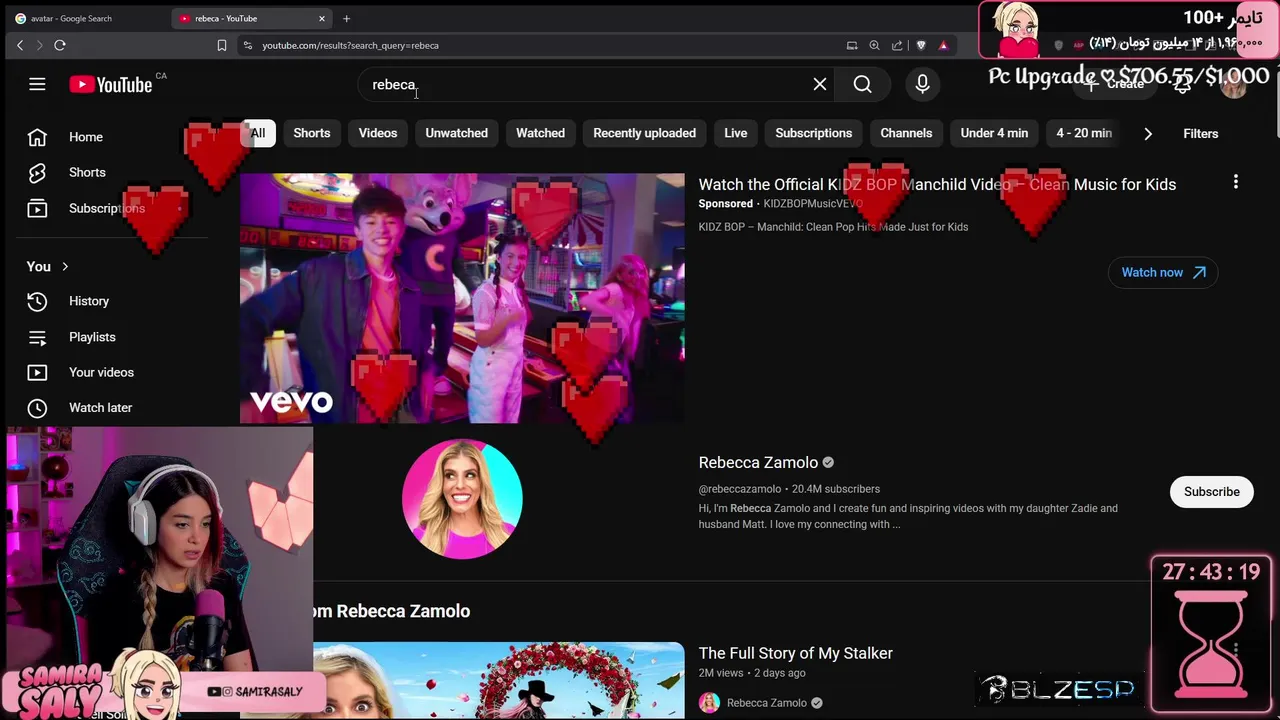Filter results by Unwatched chip
1280x720 pixels.
456,133
